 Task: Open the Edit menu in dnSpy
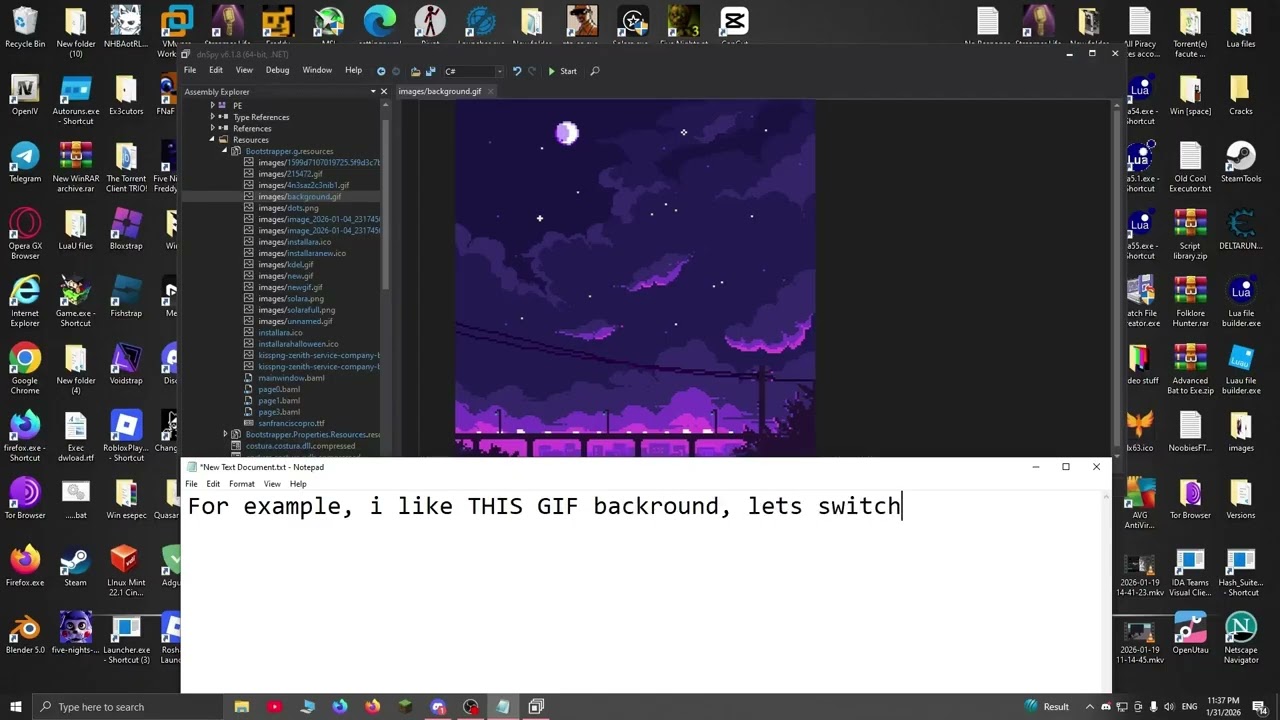(216, 70)
